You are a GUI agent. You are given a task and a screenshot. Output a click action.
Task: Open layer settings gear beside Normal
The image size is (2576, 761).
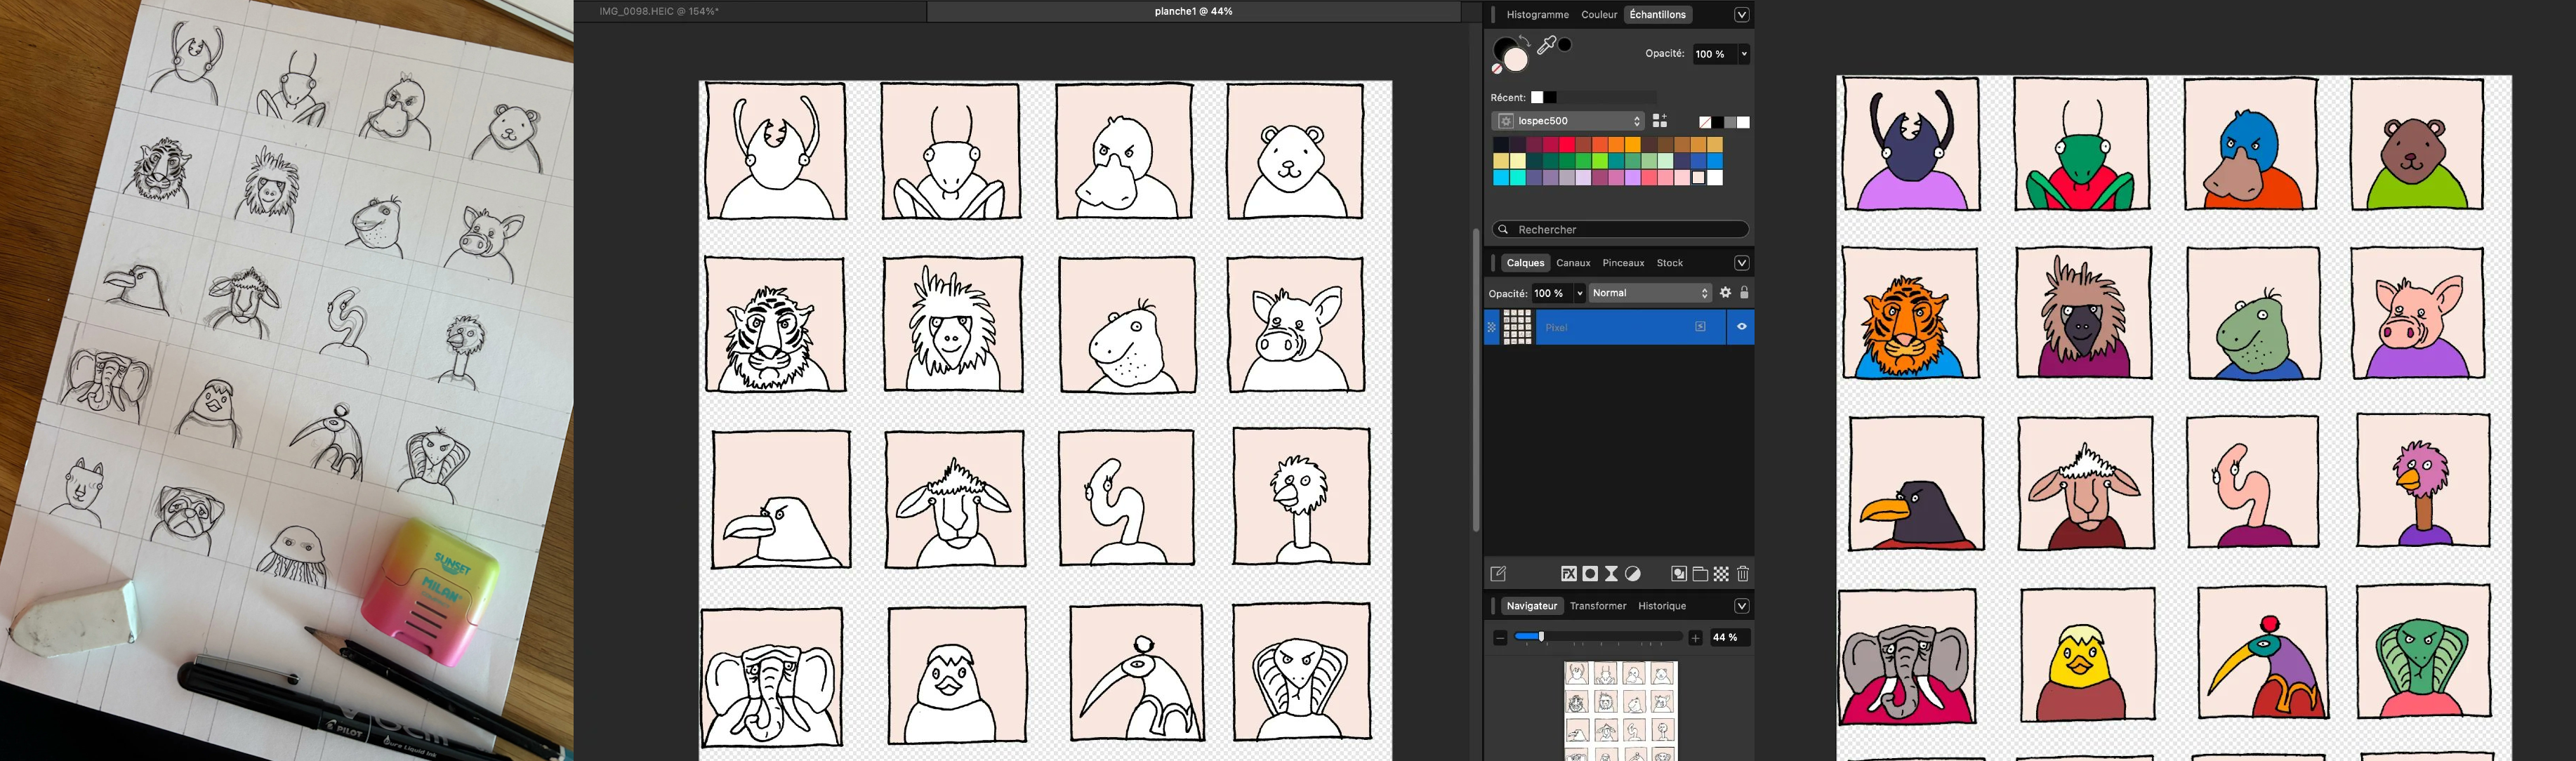1725,293
